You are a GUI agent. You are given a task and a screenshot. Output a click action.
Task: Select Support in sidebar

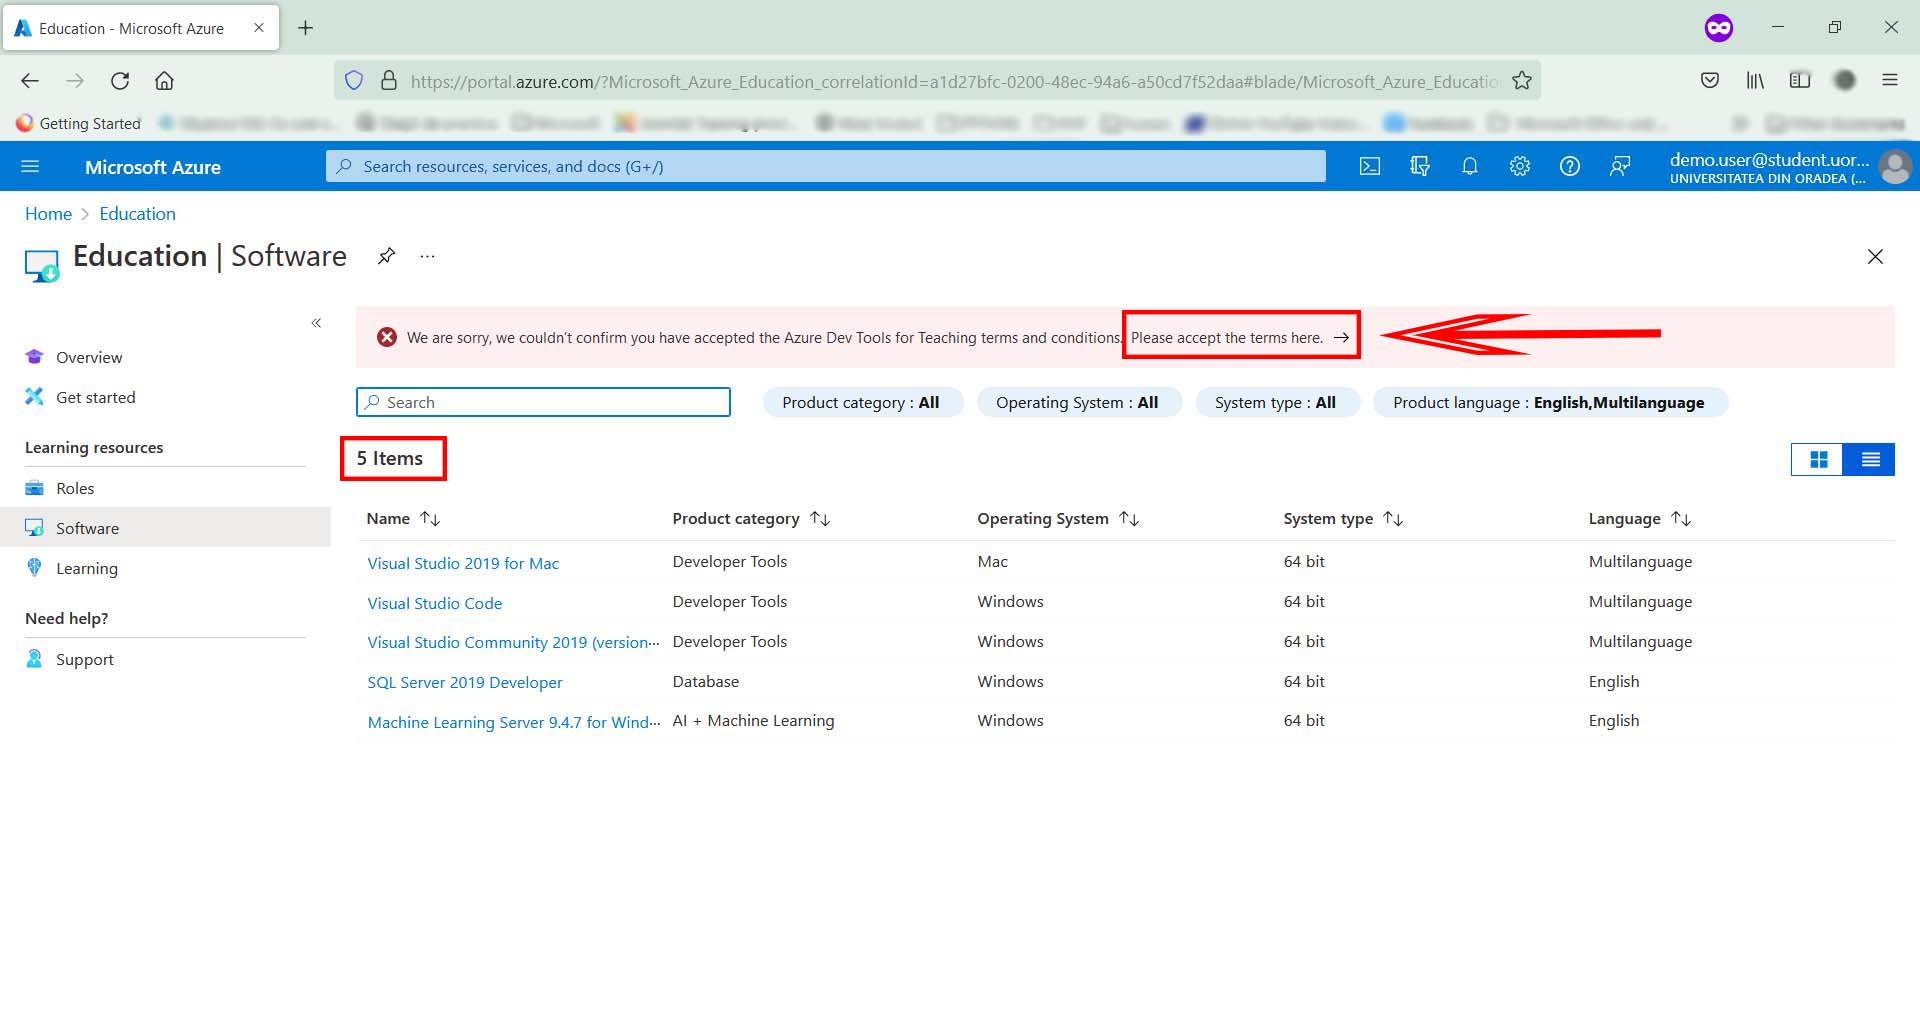click(165, 659)
